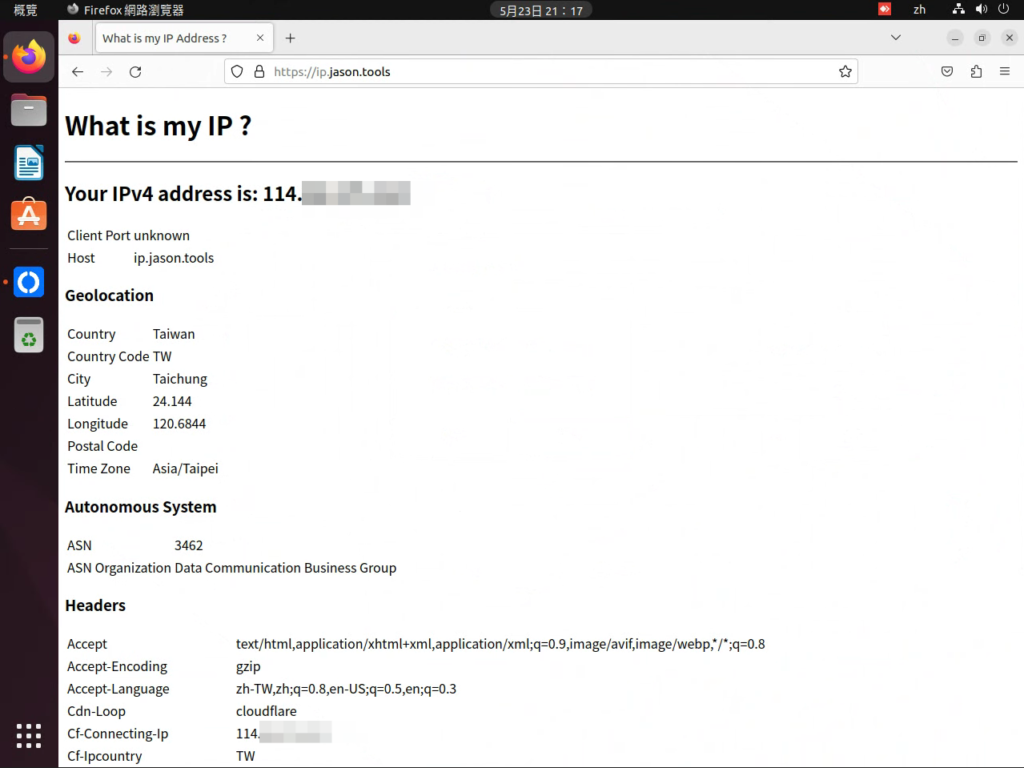The image size is (1024, 768).
Task: Launch Files from the Ubuntu dock
Action: pos(29,110)
